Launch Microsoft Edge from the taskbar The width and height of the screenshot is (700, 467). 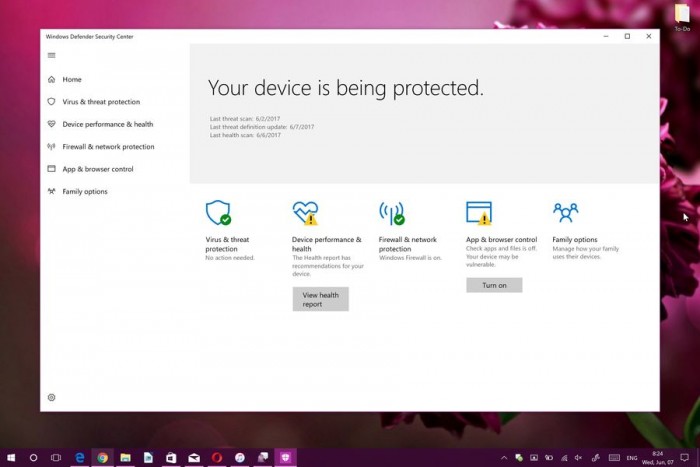coord(80,458)
